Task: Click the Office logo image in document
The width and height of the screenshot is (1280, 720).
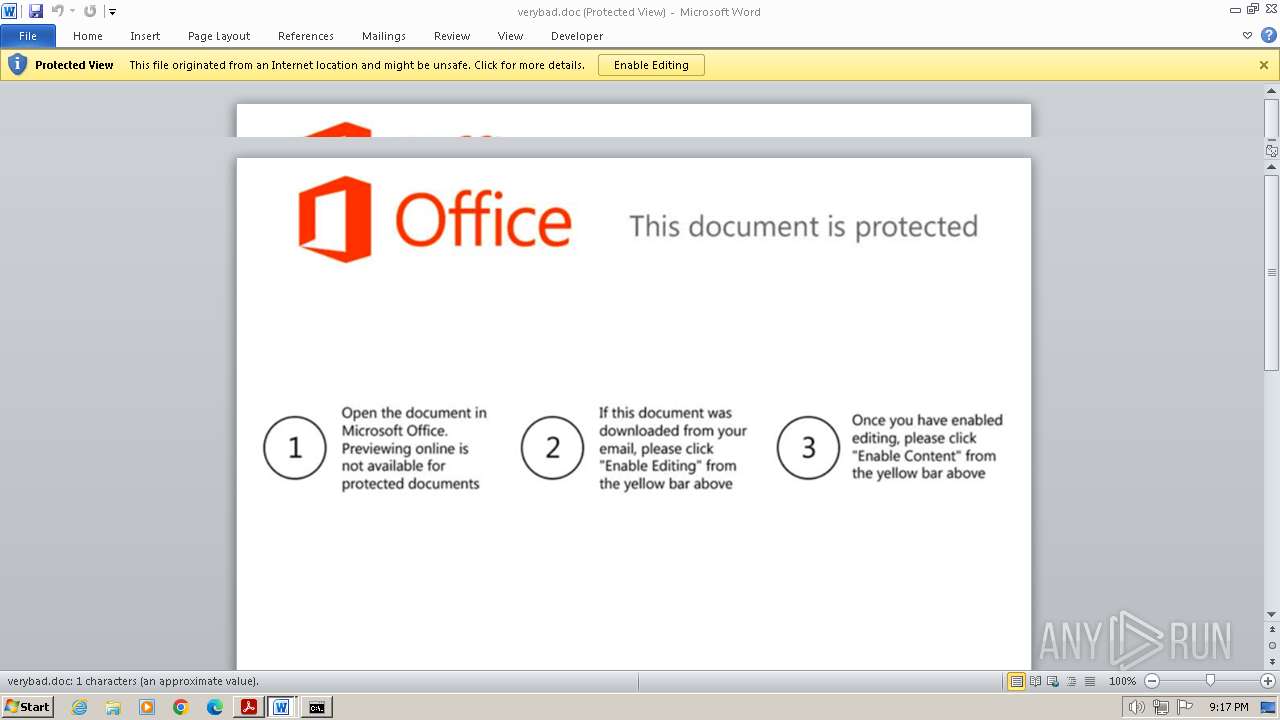Action: click(x=434, y=220)
